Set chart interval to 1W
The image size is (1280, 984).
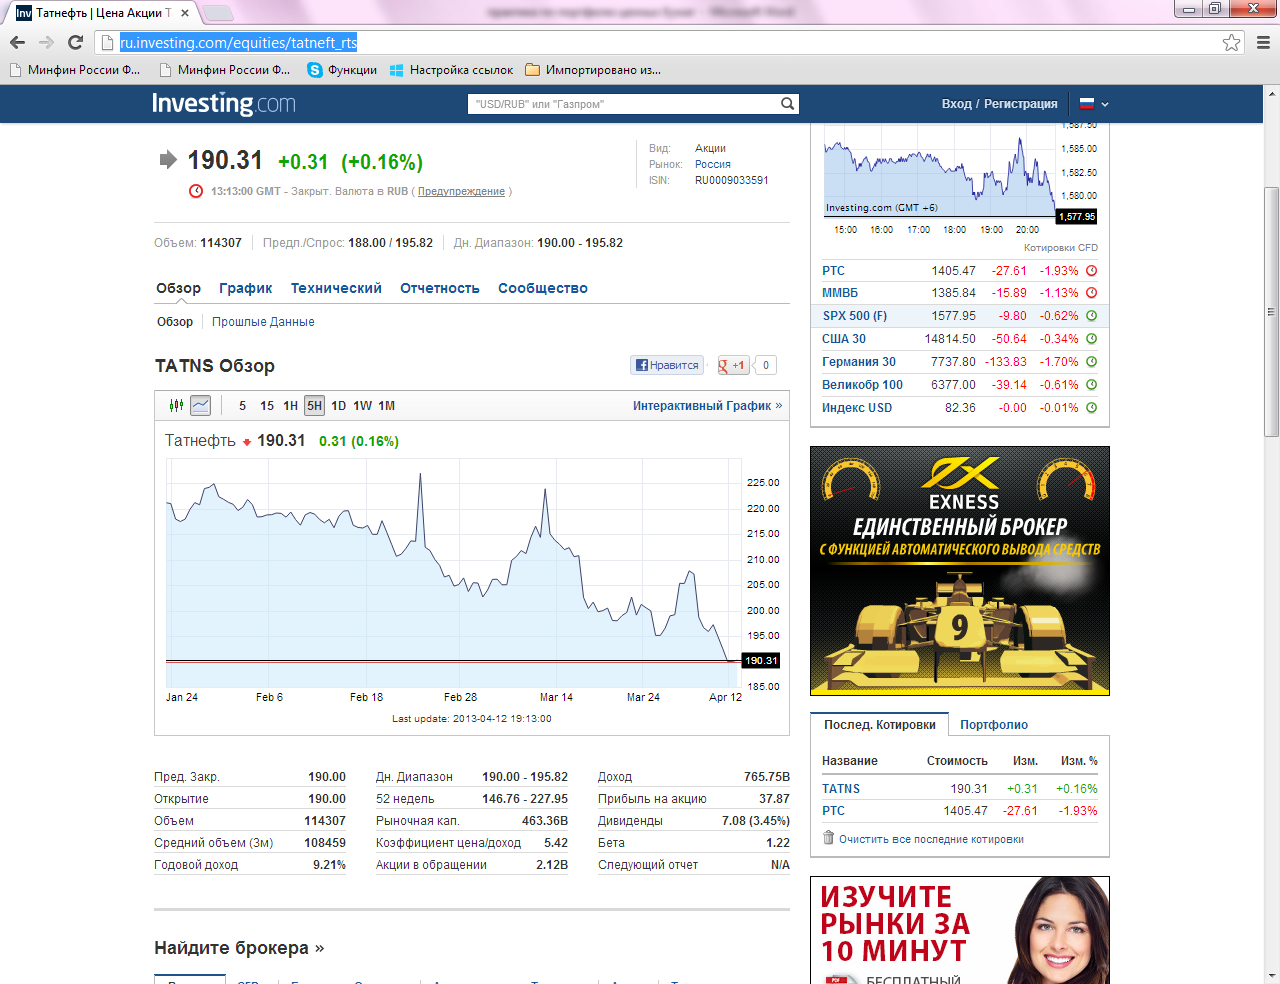pos(362,406)
